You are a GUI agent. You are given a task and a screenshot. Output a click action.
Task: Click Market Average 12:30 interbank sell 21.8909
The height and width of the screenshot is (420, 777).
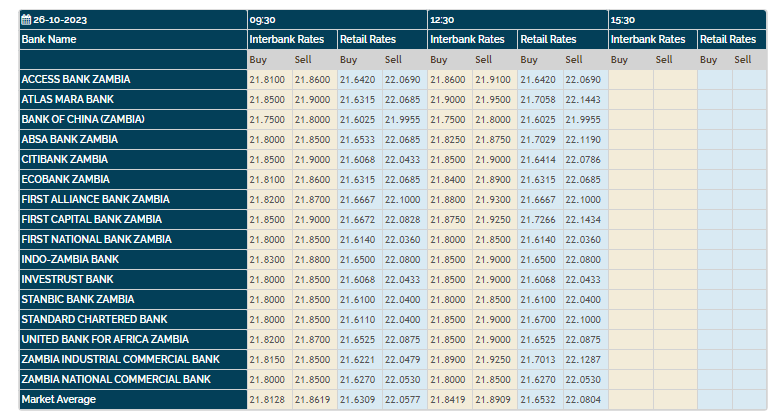493,400
